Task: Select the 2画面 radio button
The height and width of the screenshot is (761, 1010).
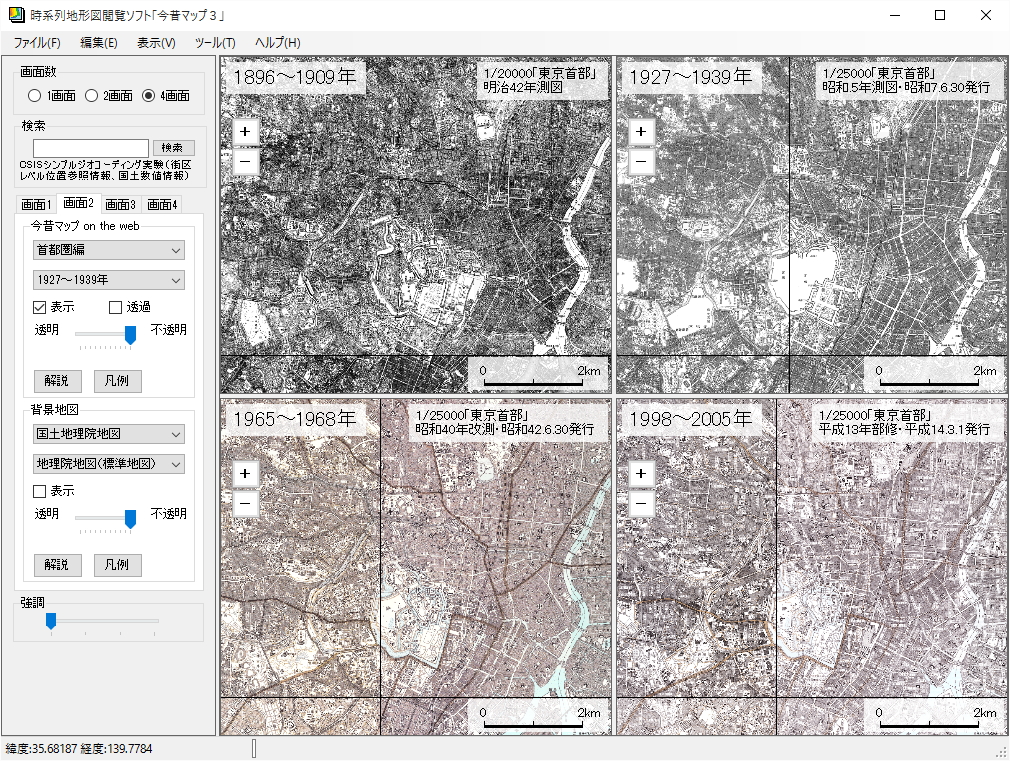Action: [108, 95]
